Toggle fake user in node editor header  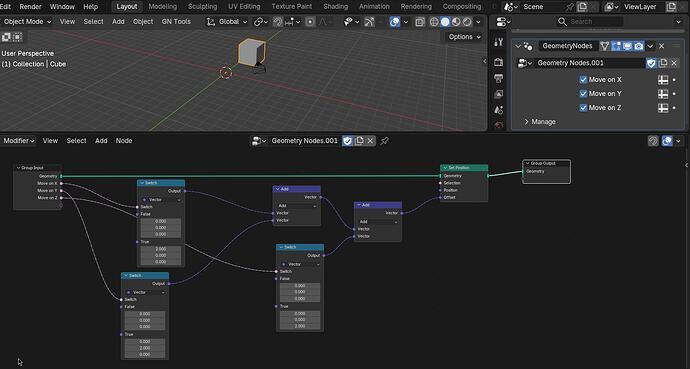tap(348, 141)
